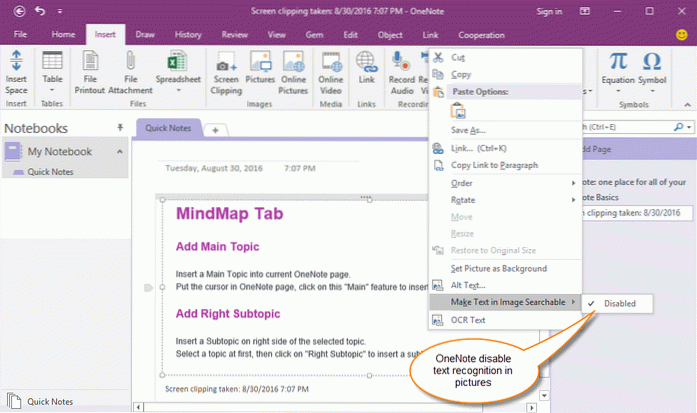Switch to the View tab
The width and height of the screenshot is (697, 413).
pyautogui.click(x=276, y=34)
